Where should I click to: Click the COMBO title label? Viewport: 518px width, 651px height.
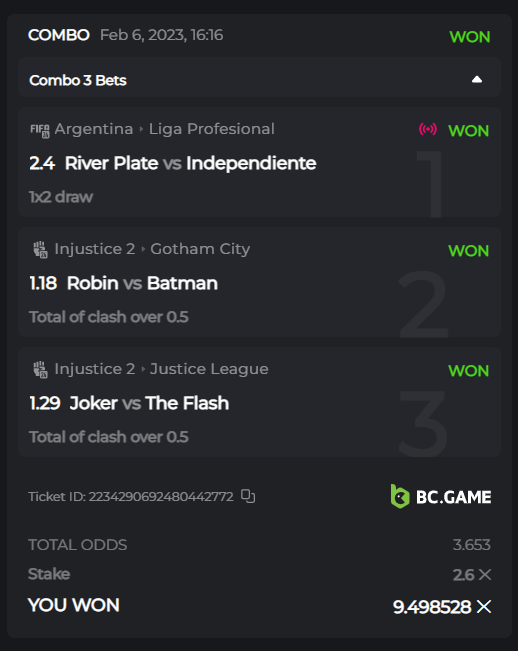pos(59,35)
